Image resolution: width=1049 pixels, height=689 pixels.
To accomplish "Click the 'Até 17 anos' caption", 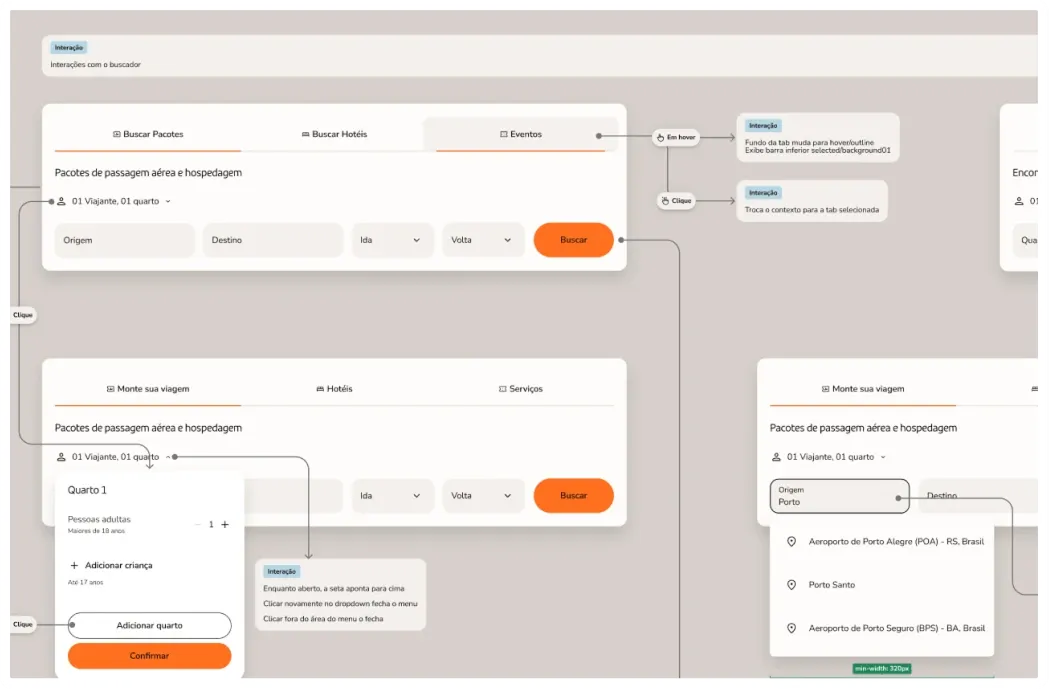I will [x=86, y=583].
